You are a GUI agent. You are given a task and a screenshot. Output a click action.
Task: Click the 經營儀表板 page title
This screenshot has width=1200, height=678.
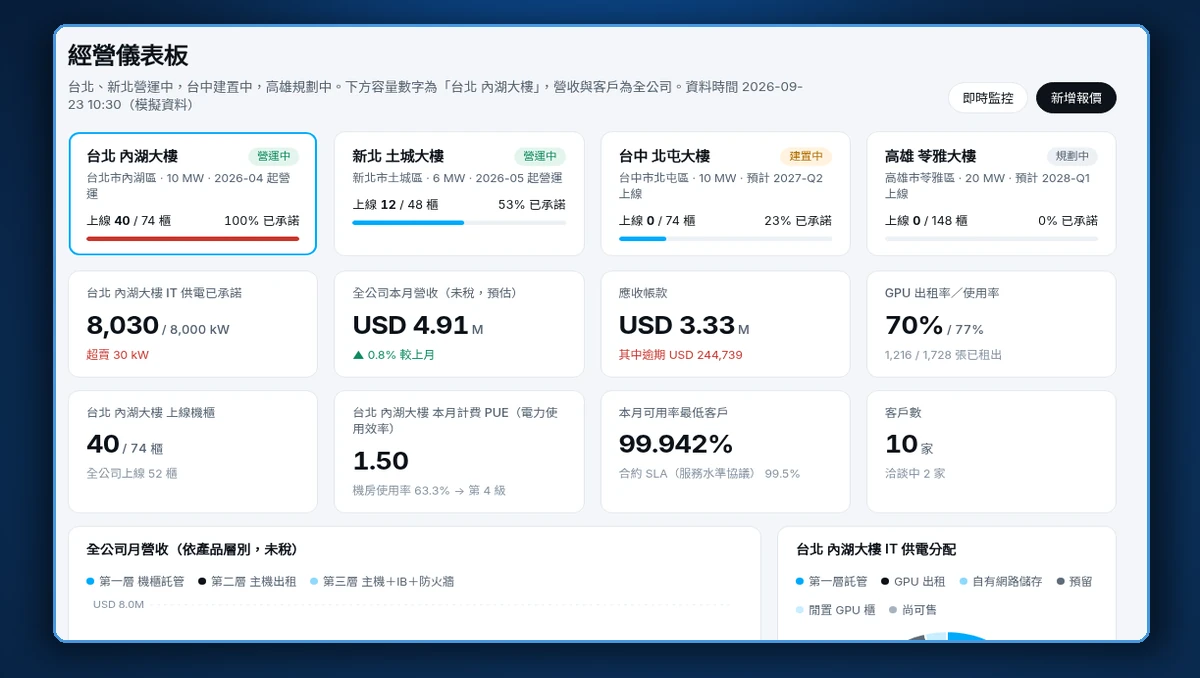pyautogui.click(x=128, y=55)
